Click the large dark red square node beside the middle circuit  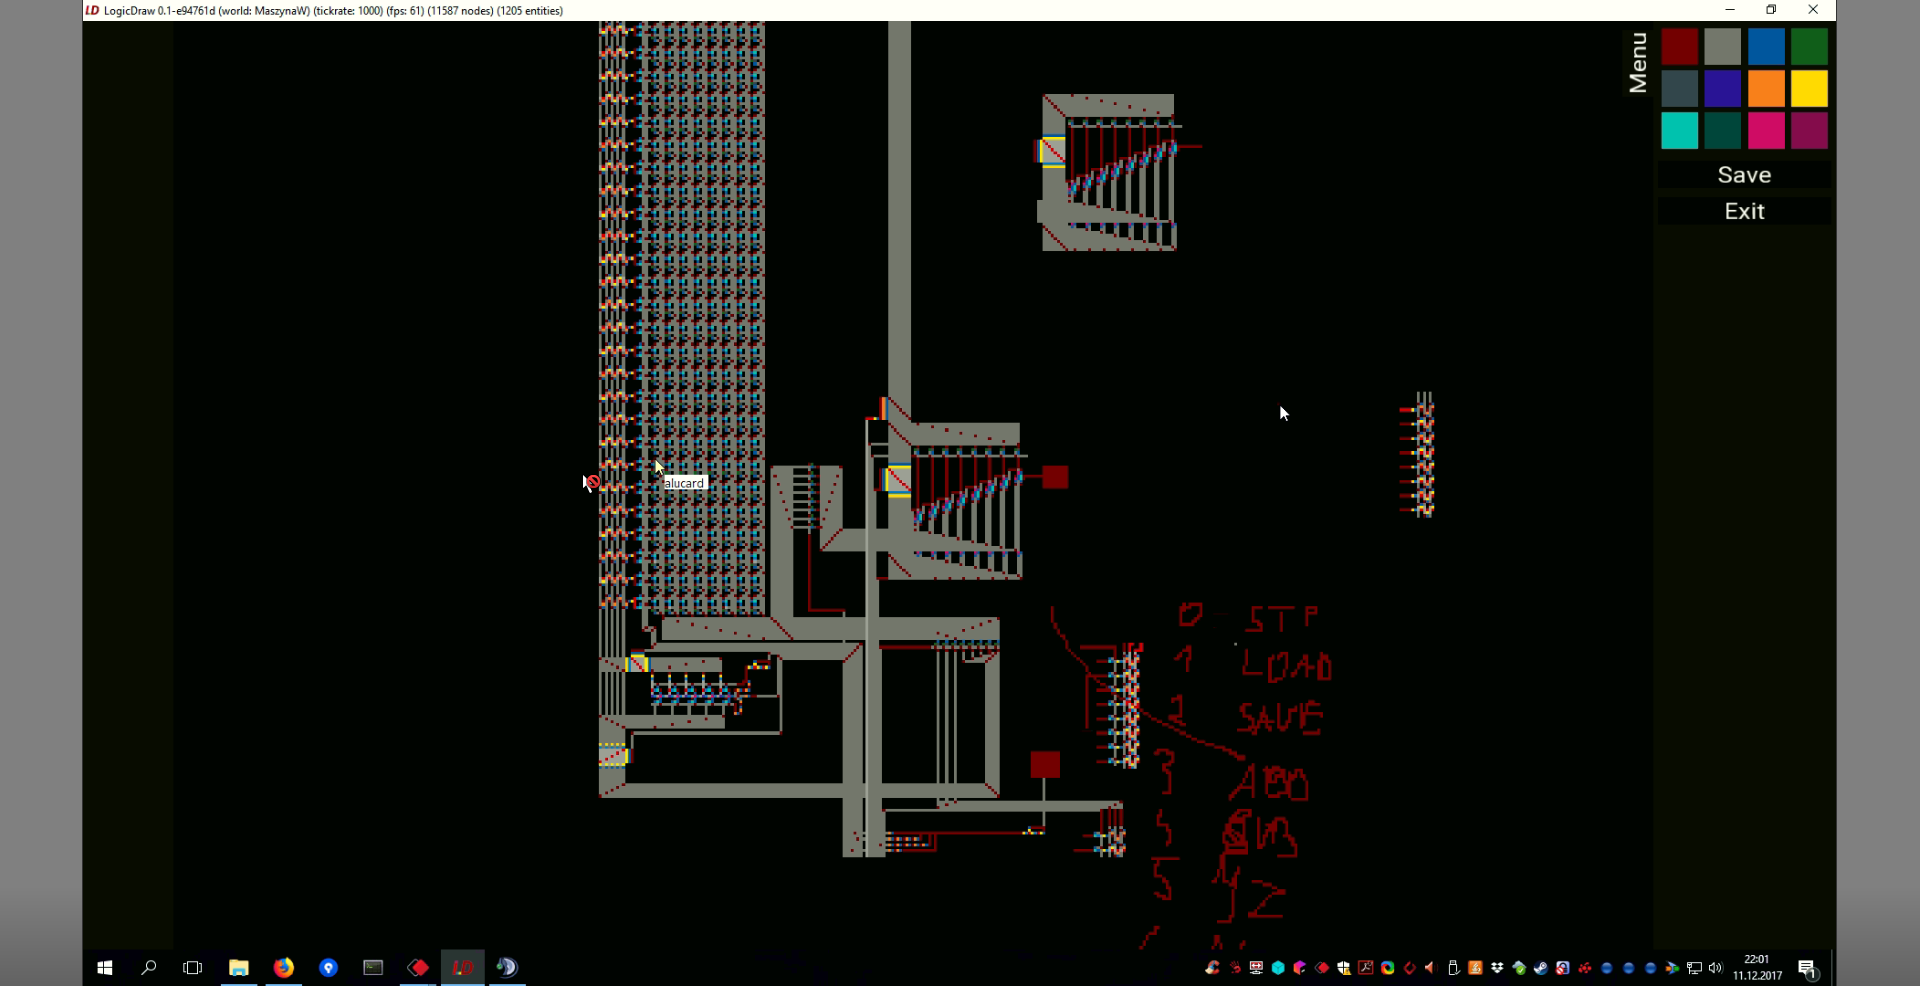click(1055, 477)
